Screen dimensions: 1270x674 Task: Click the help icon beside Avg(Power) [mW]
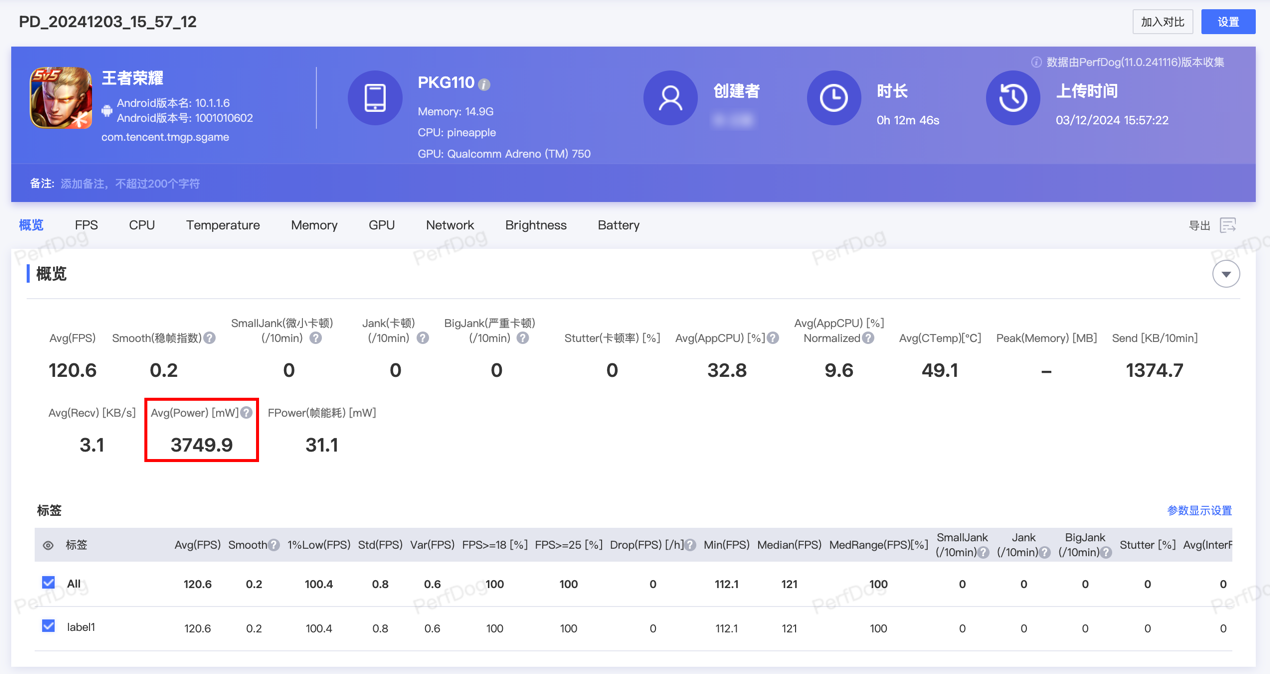tap(246, 413)
